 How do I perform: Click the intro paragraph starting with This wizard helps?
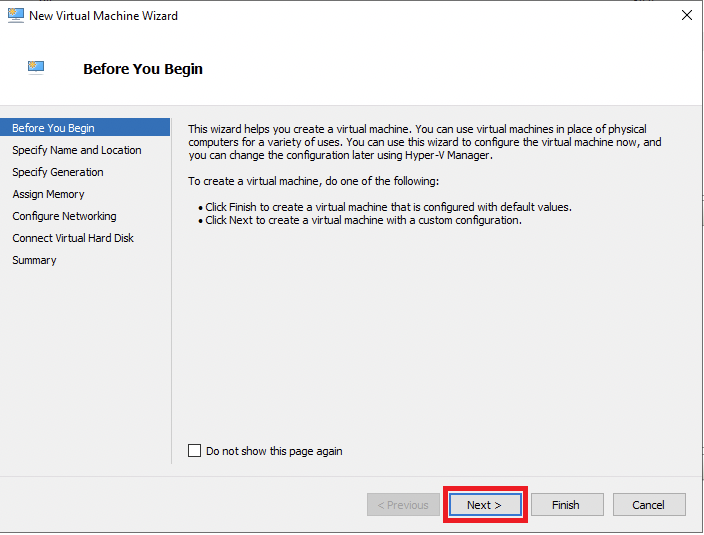(425, 142)
